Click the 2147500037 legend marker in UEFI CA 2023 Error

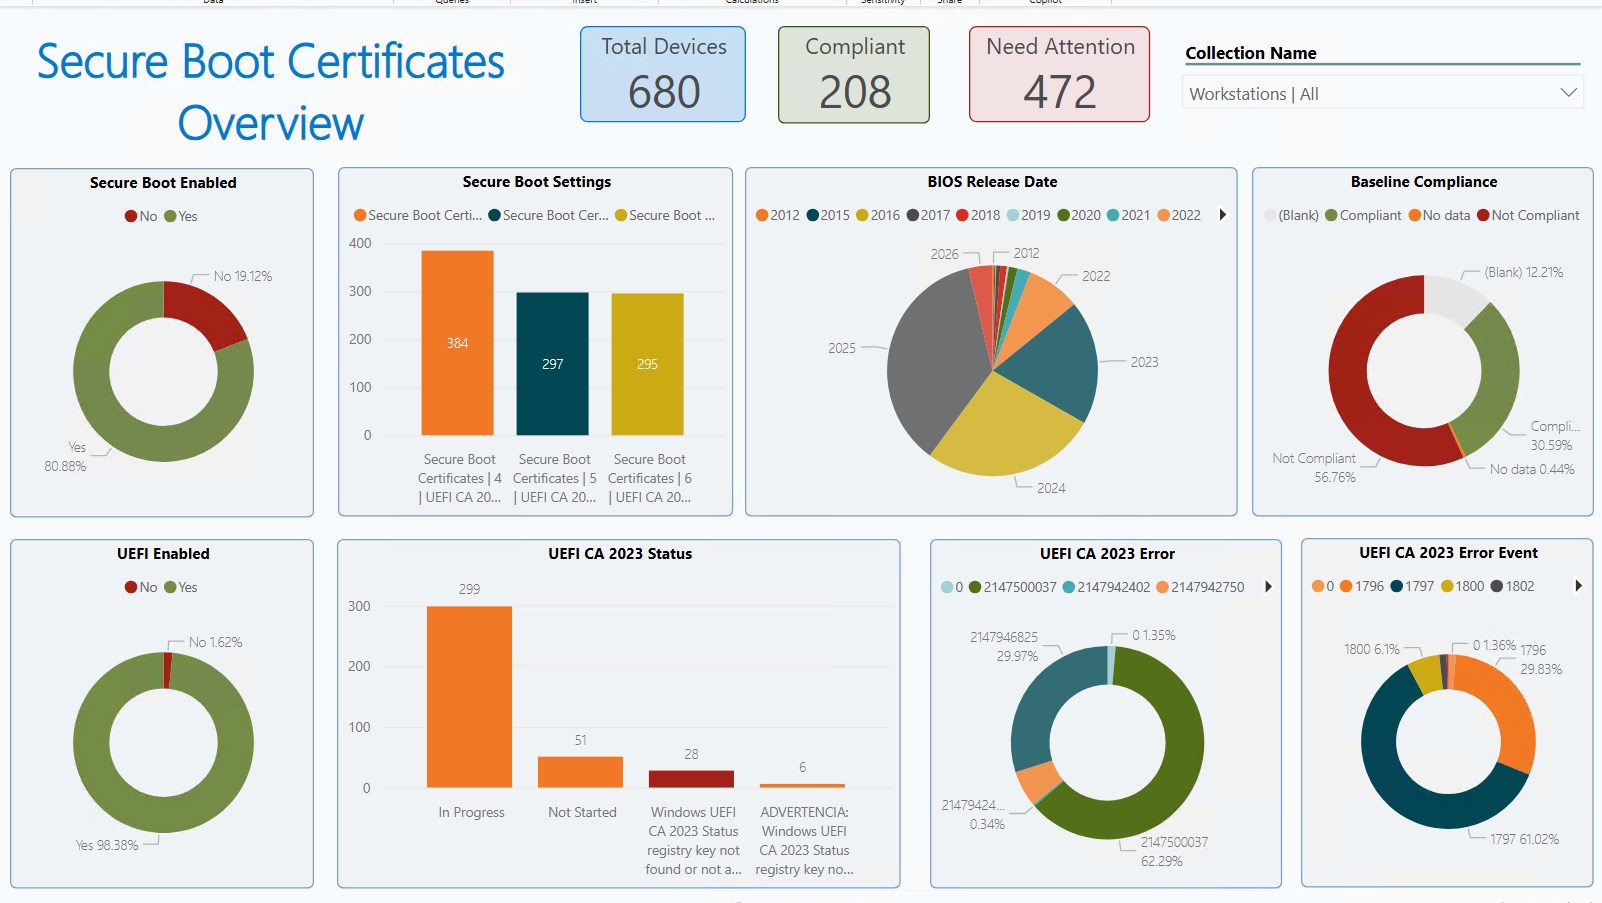tap(975, 587)
